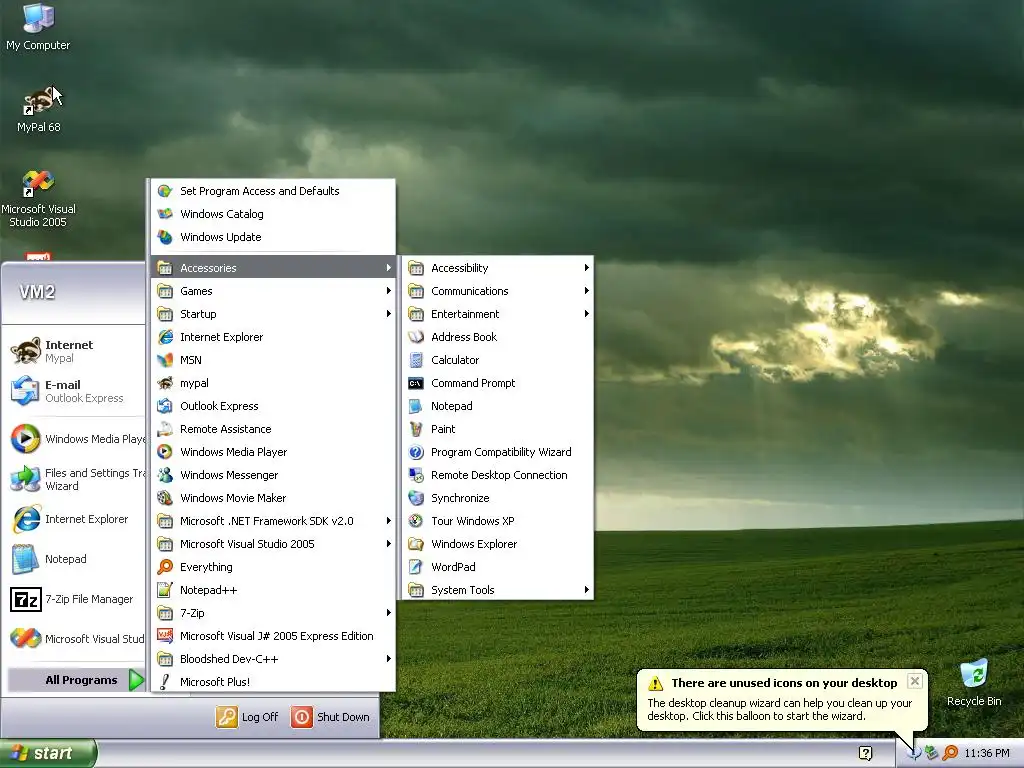The height and width of the screenshot is (768, 1024).
Task: Open 7-Zip File Manager in Start menu
Action: coord(73,599)
